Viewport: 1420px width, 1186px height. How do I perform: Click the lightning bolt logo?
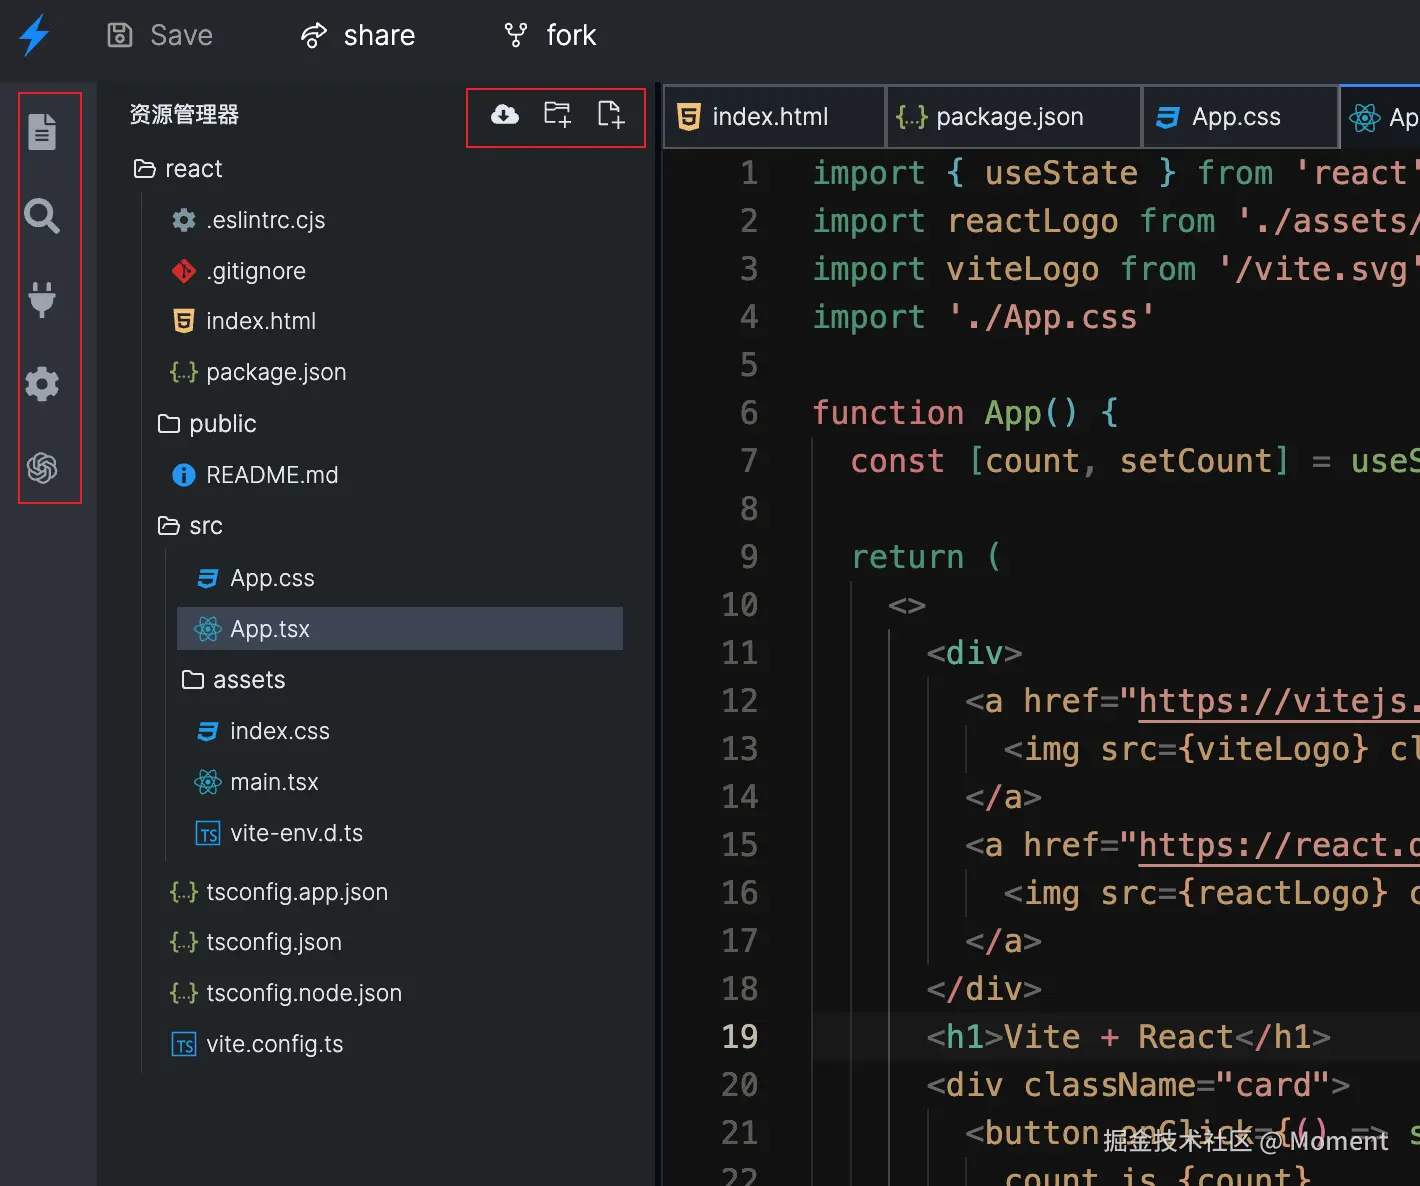pyautogui.click(x=35, y=35)
